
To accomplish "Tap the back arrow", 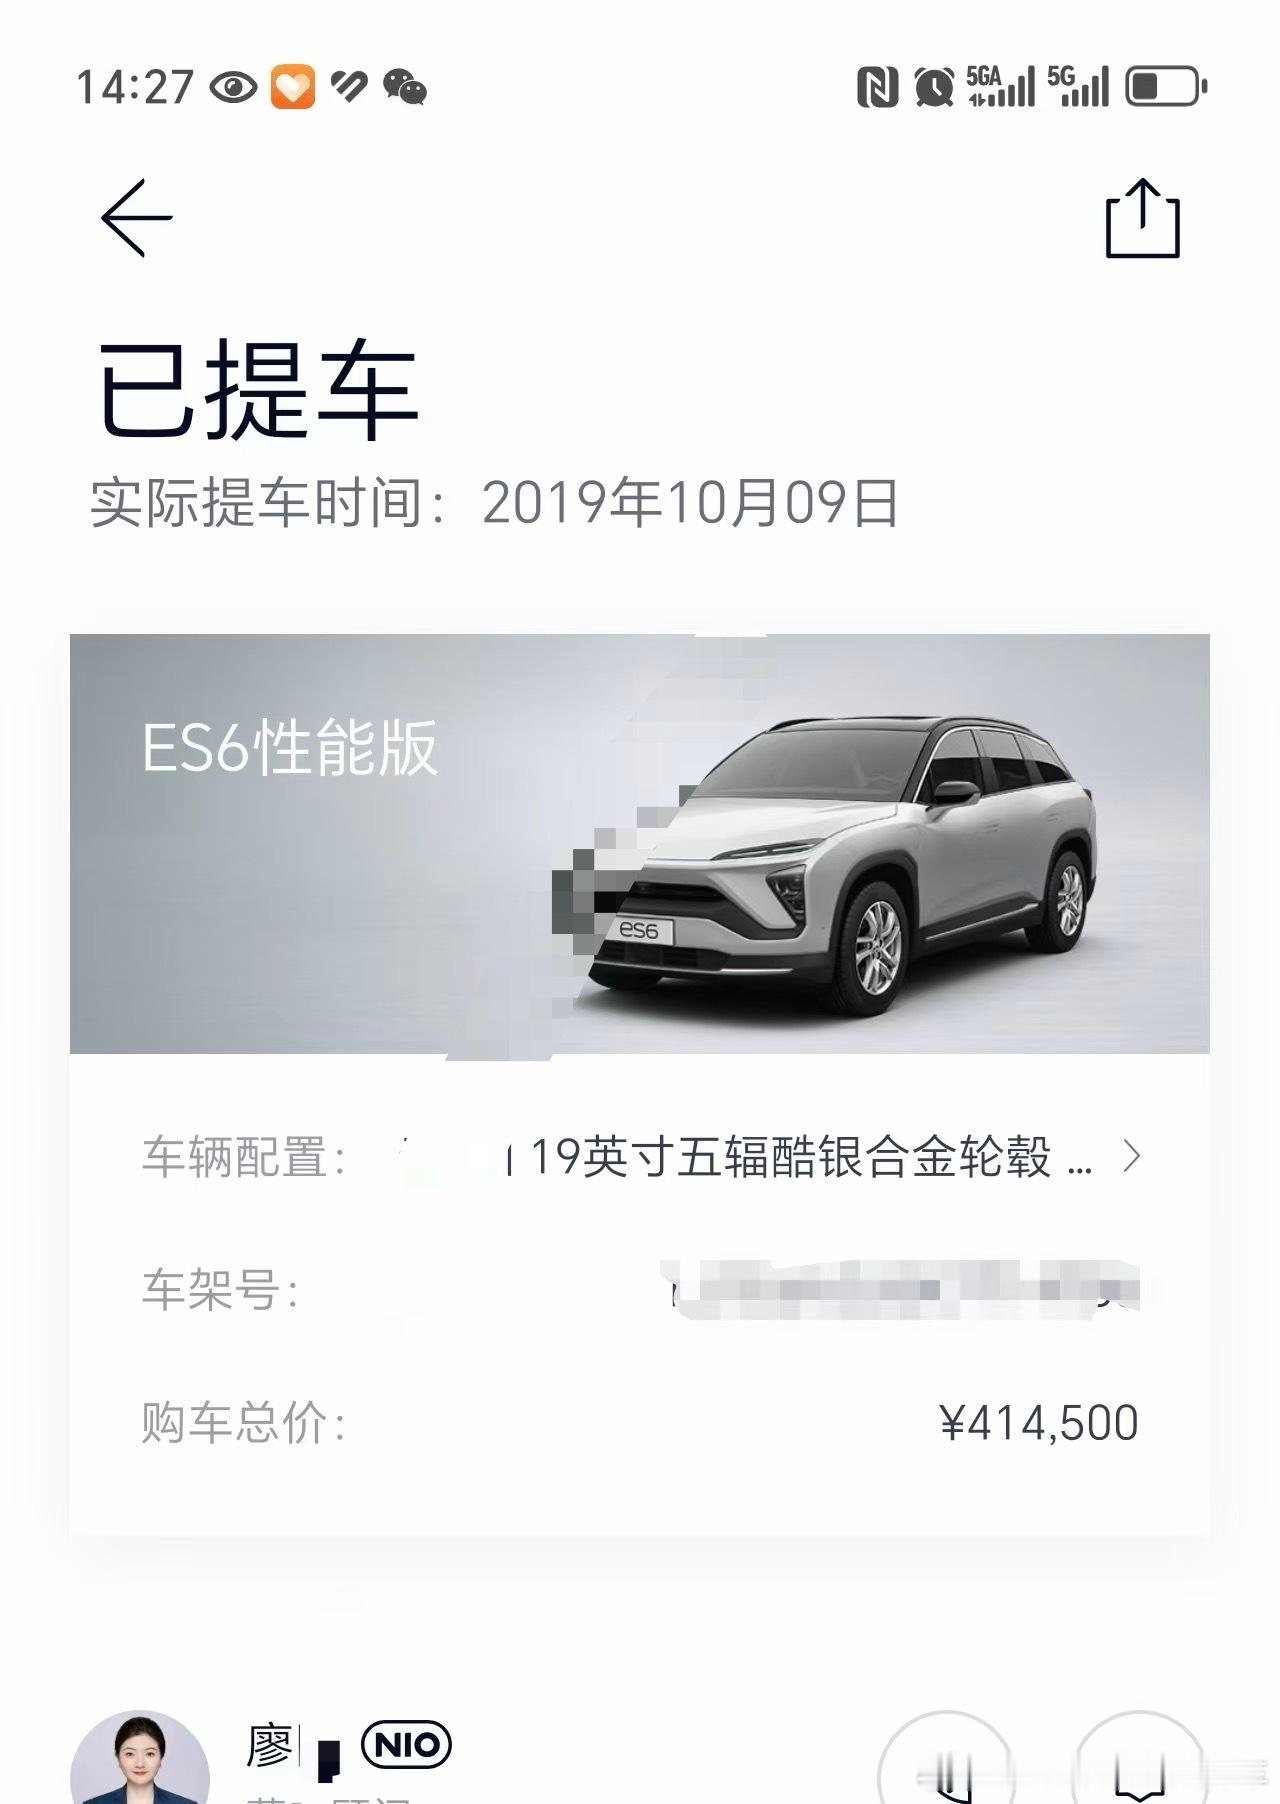I will click(x=137, y=218).
